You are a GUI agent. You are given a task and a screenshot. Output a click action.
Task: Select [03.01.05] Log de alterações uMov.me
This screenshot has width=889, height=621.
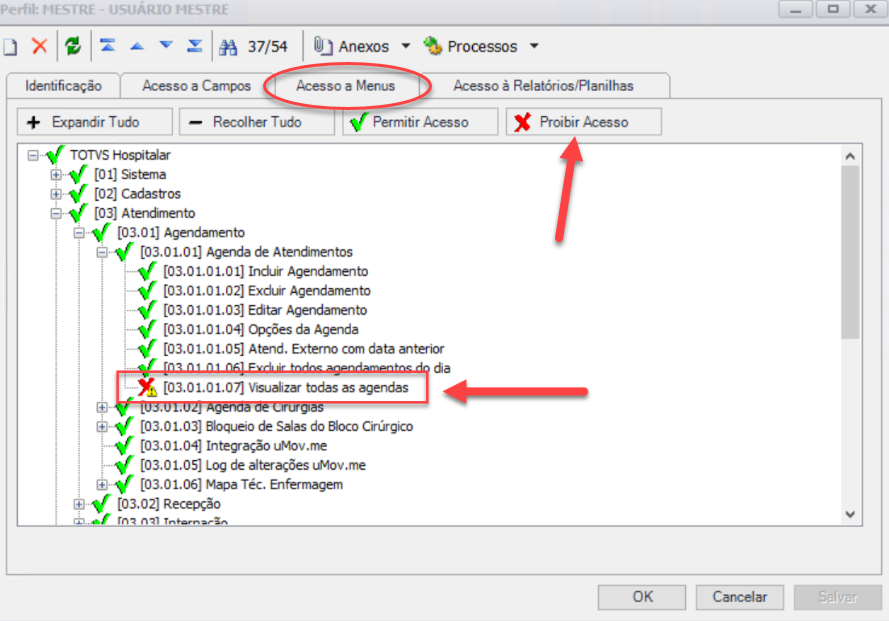[253, 465]
